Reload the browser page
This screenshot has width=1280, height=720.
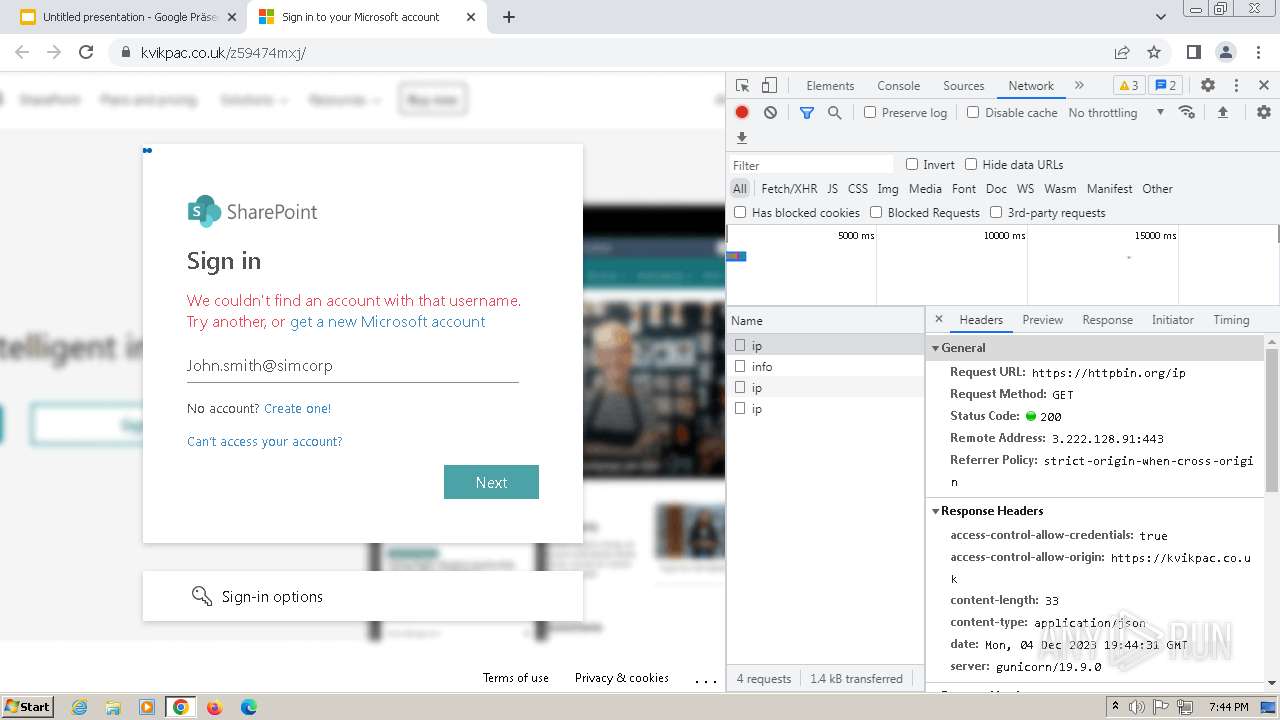[86, 52]
